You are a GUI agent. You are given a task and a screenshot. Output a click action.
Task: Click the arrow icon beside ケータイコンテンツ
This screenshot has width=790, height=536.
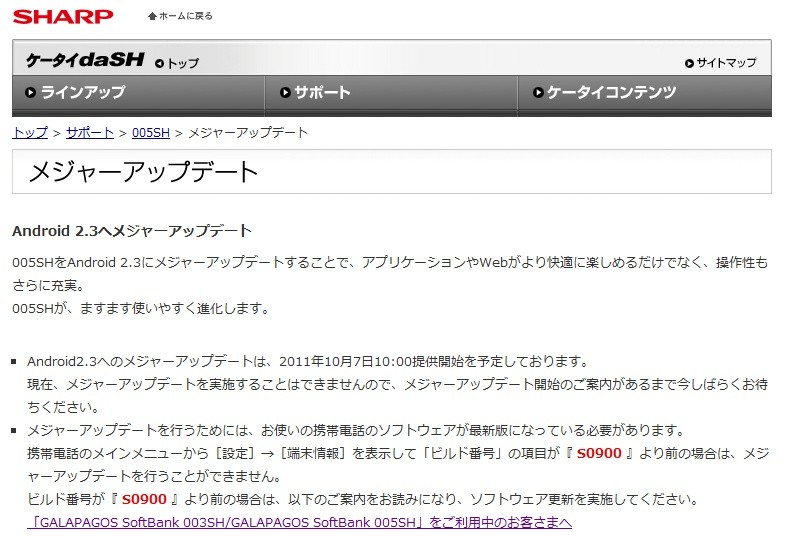tap(538, 92)
